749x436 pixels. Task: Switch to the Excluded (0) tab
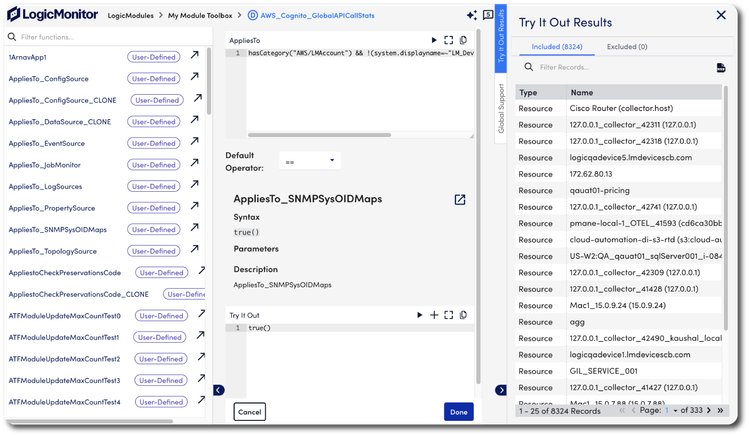pos(627,46)
